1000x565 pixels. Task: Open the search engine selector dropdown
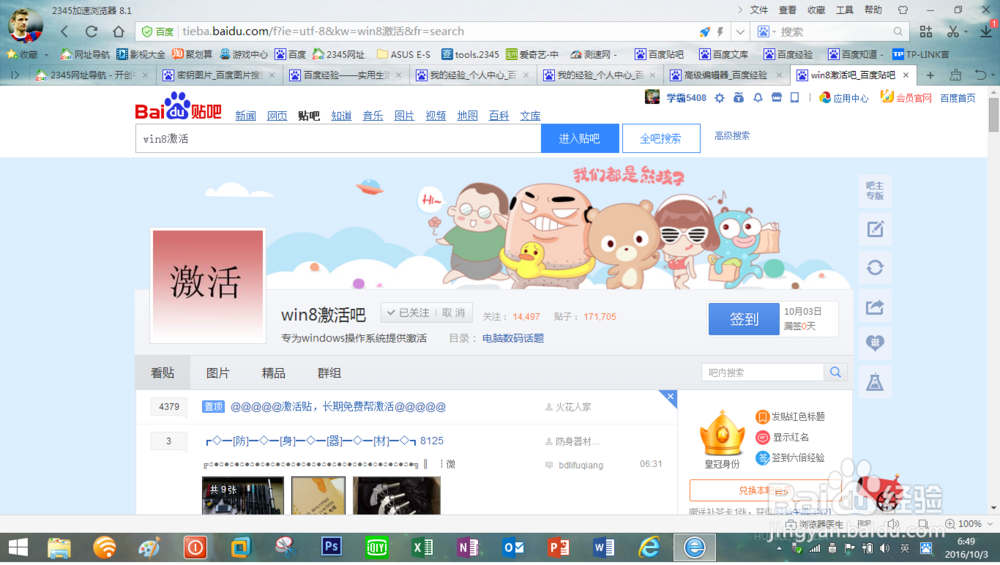766,31
